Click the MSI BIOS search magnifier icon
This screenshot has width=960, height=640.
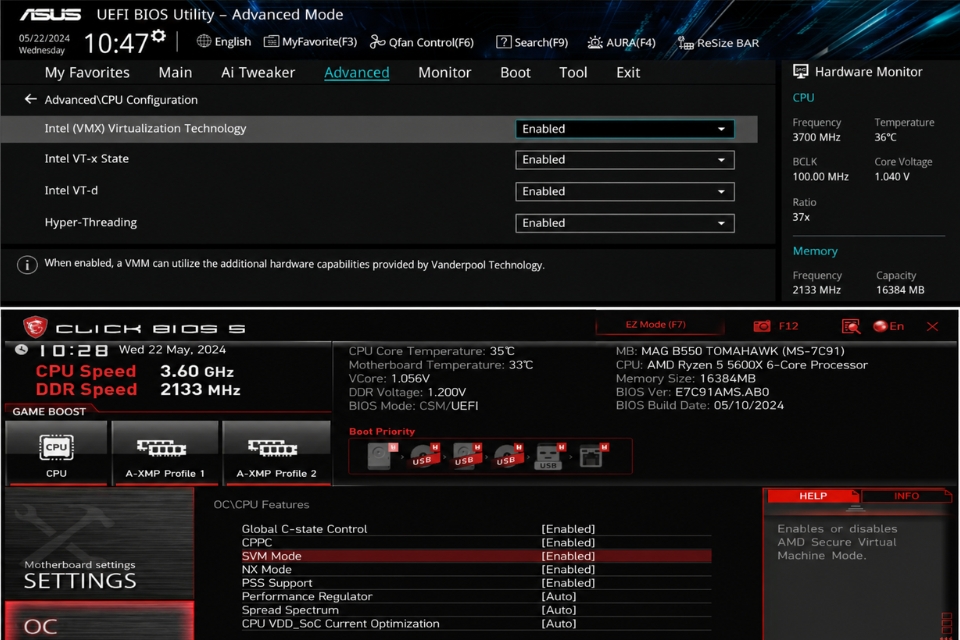[x=850, y=326]
